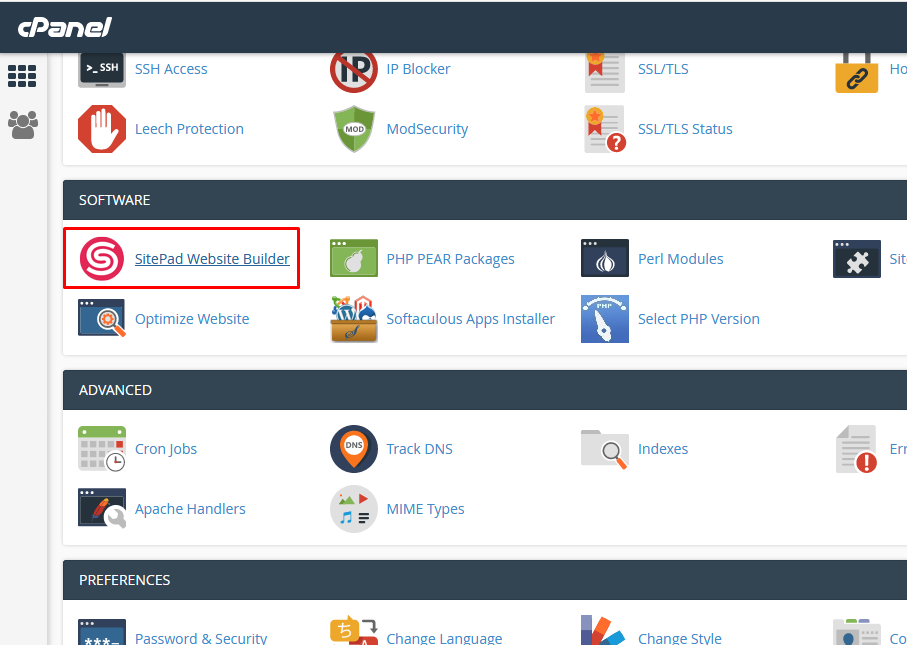Go to the Cron Jobs link

(x=166, y=449)
